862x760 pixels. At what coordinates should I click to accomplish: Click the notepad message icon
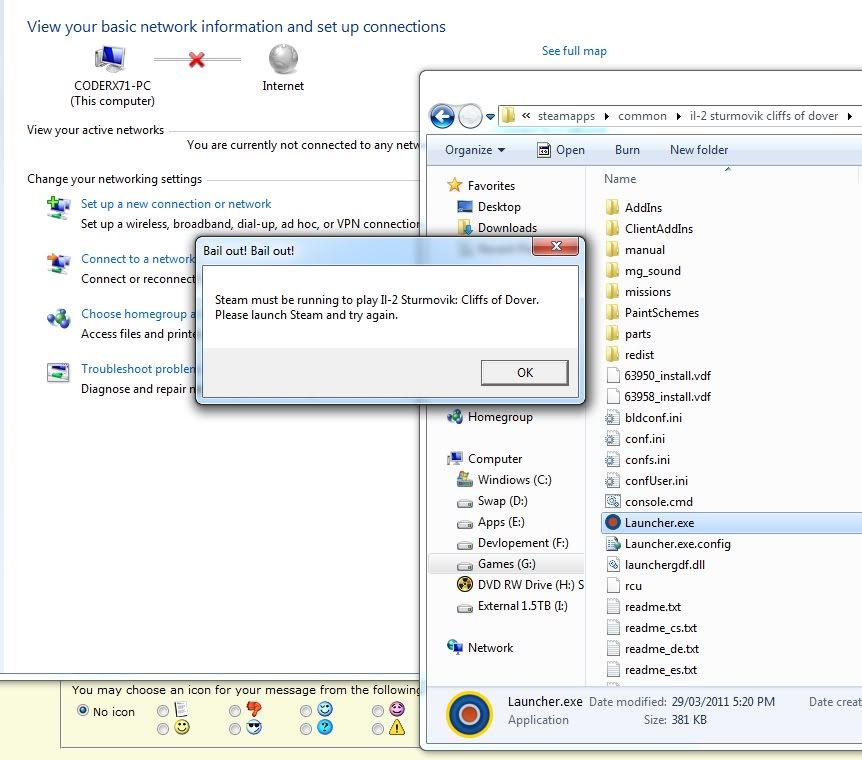[x=181, y=709]
